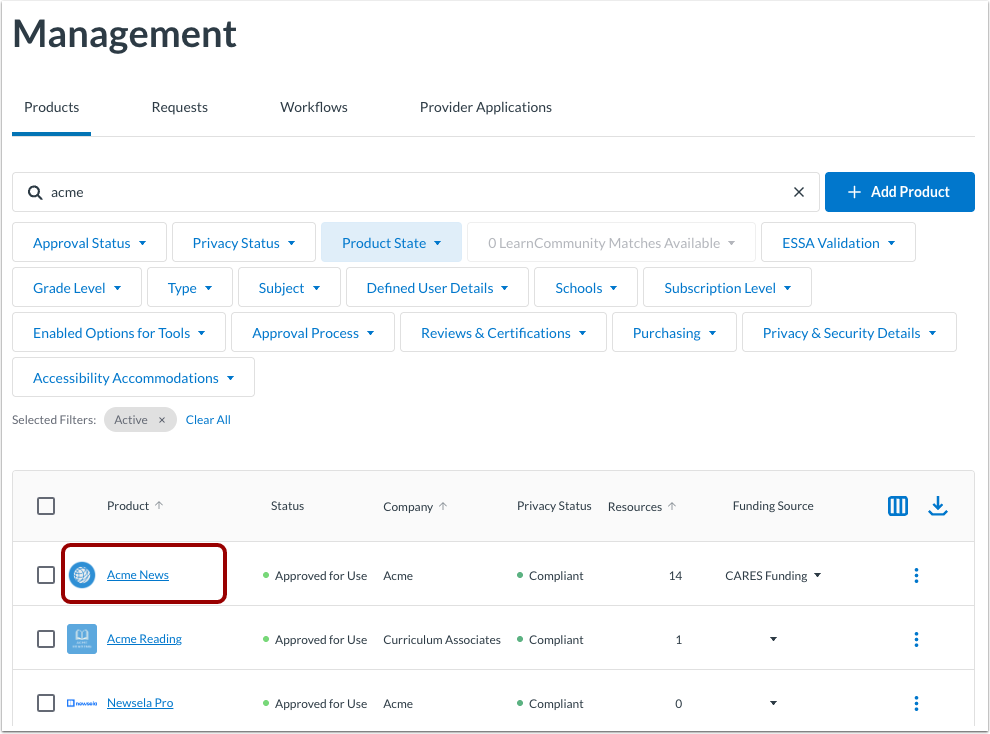Image resolution: width=990 pixels, height=734 pixels.
Task: Switch to the Requests tab
Action: (x=179, y=107)
